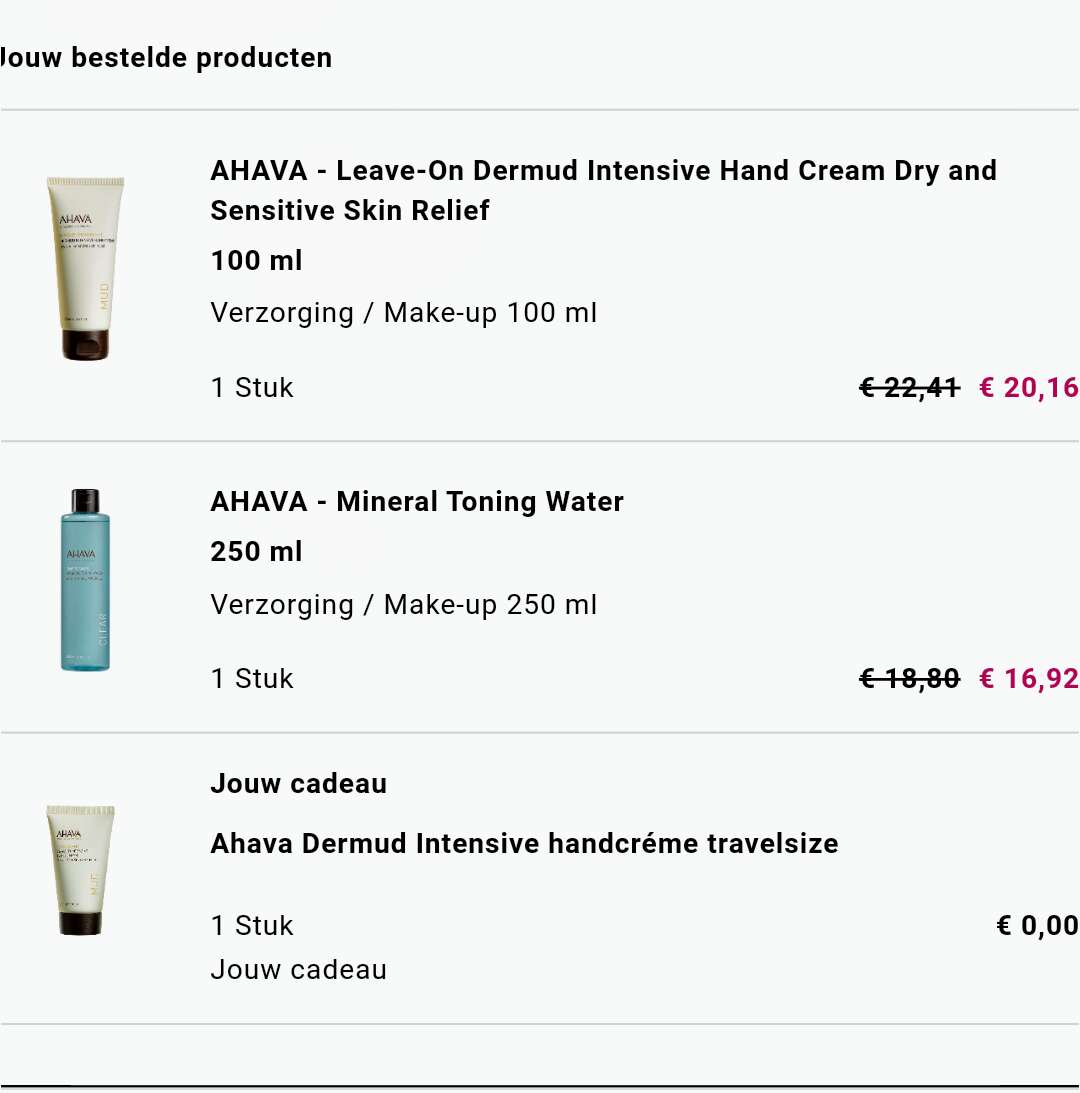The image size is (1080, 1093).
Task: Click Verzorging / Make-up 100 ml text
Action: [404, 313]
